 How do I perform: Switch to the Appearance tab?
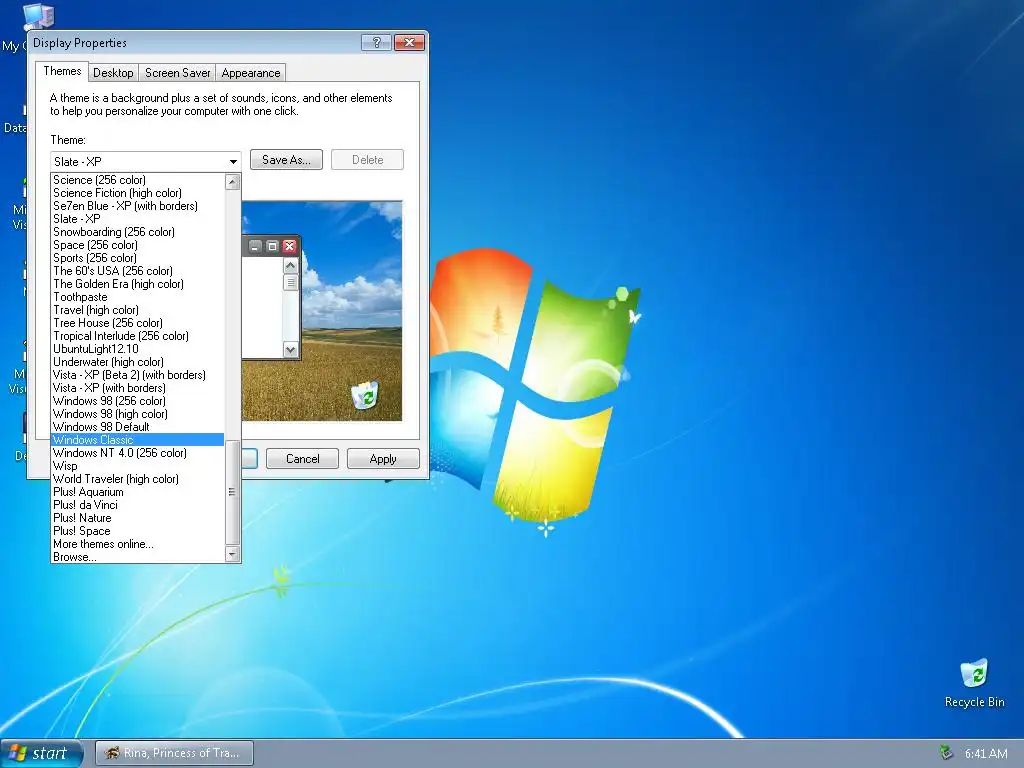(x=251, y=72)
